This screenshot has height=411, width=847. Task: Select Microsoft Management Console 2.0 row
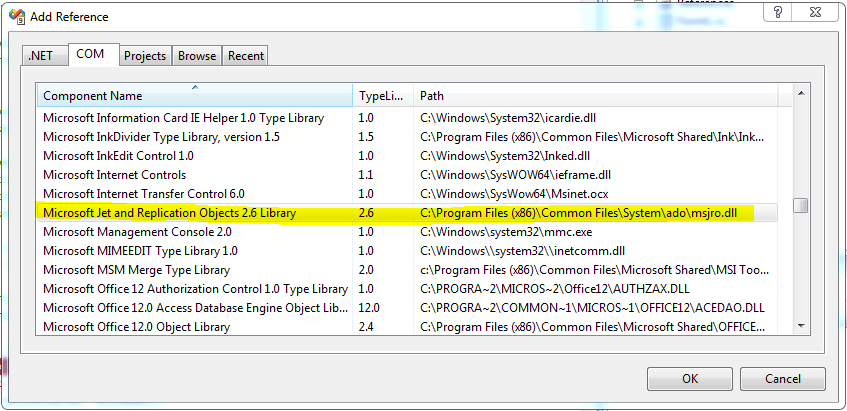point(407,232)
